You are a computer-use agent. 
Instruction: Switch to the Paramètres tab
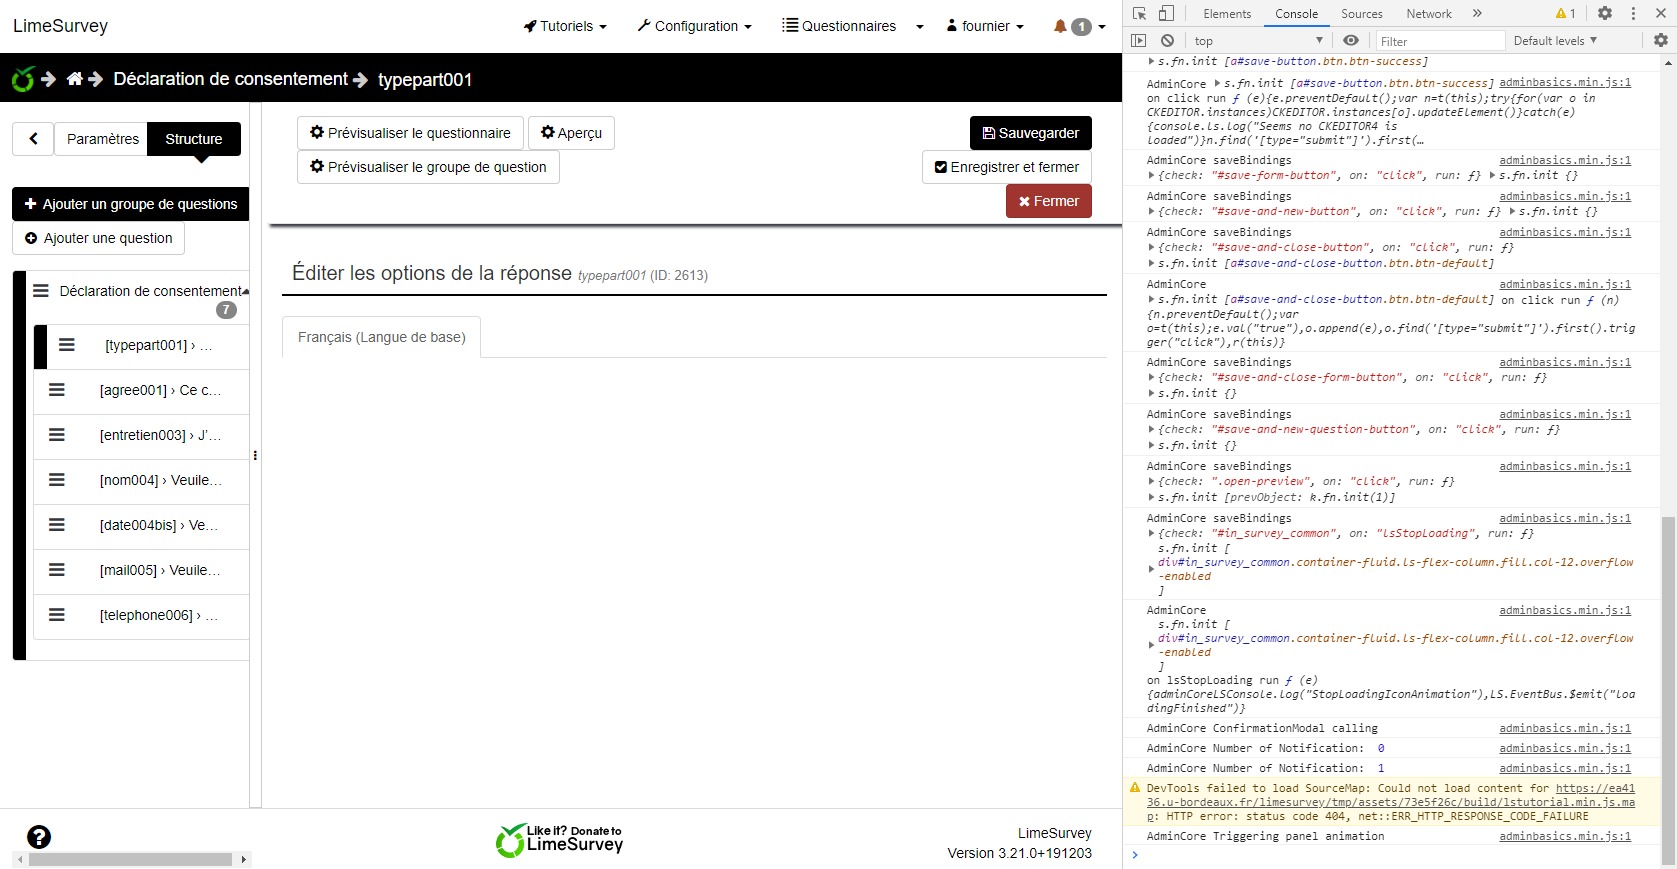pyautogui.click(x=102, y=139)
